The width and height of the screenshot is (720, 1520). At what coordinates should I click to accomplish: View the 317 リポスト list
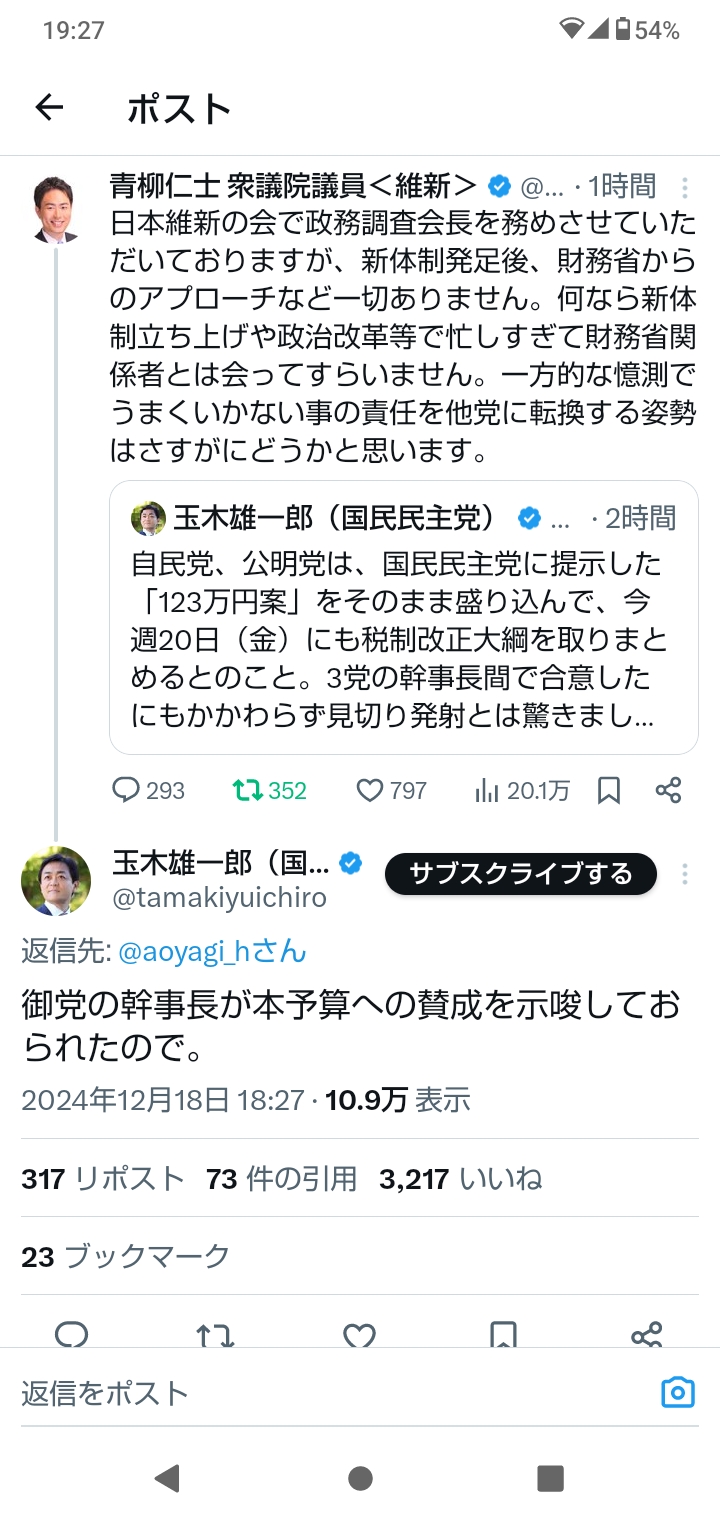pyautogui.click(x=103, y=1179)
